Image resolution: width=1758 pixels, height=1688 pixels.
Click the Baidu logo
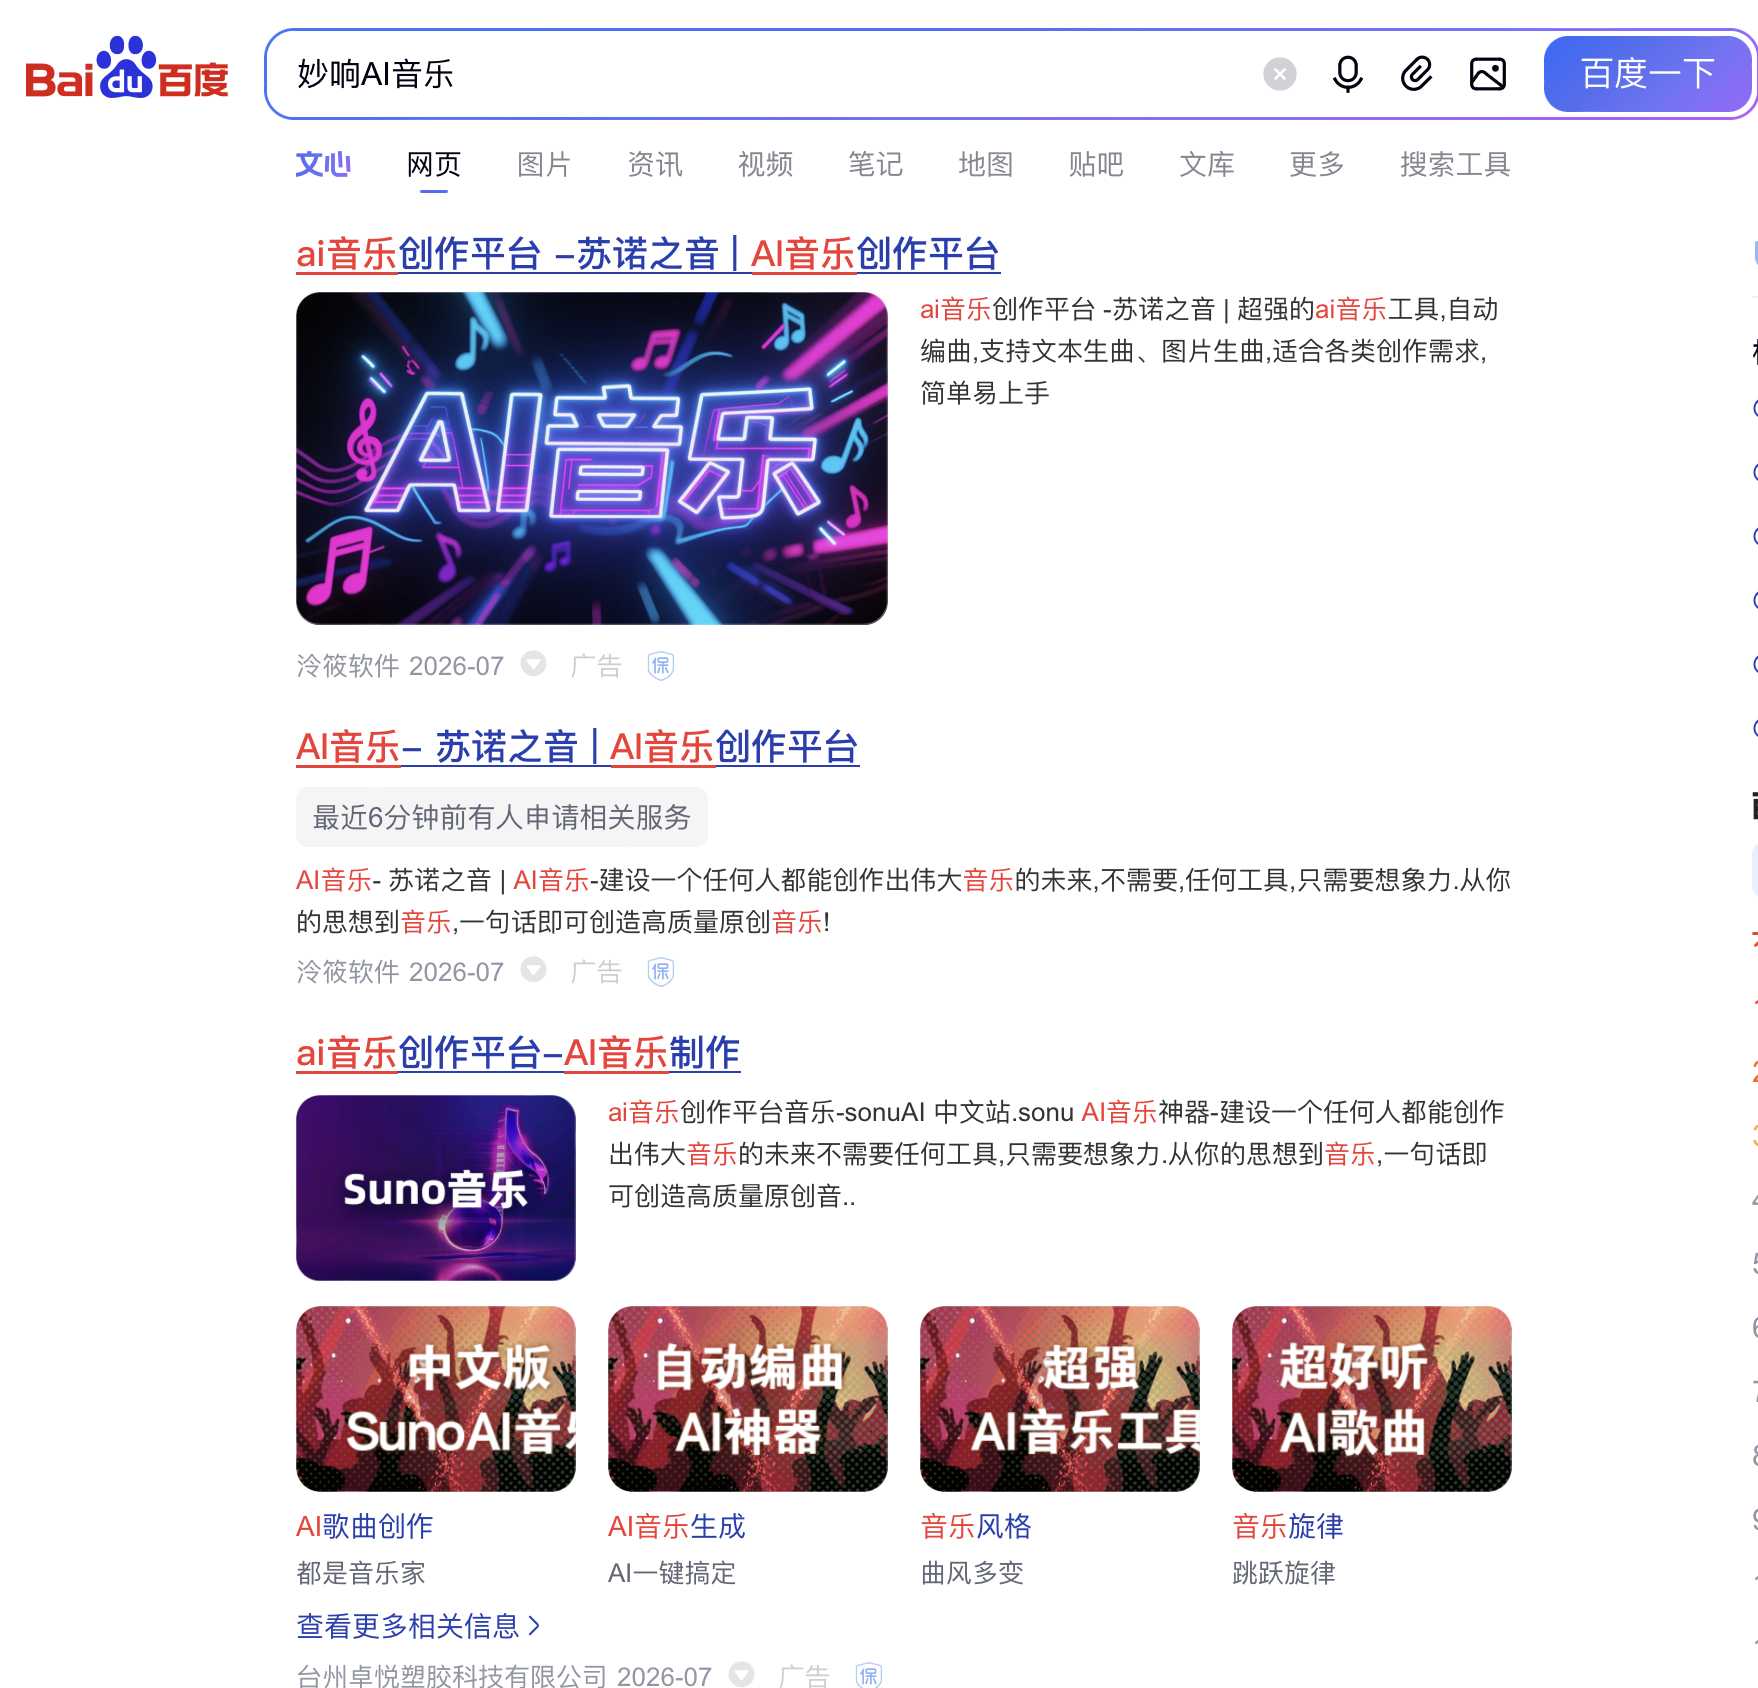tap(127, 70)
